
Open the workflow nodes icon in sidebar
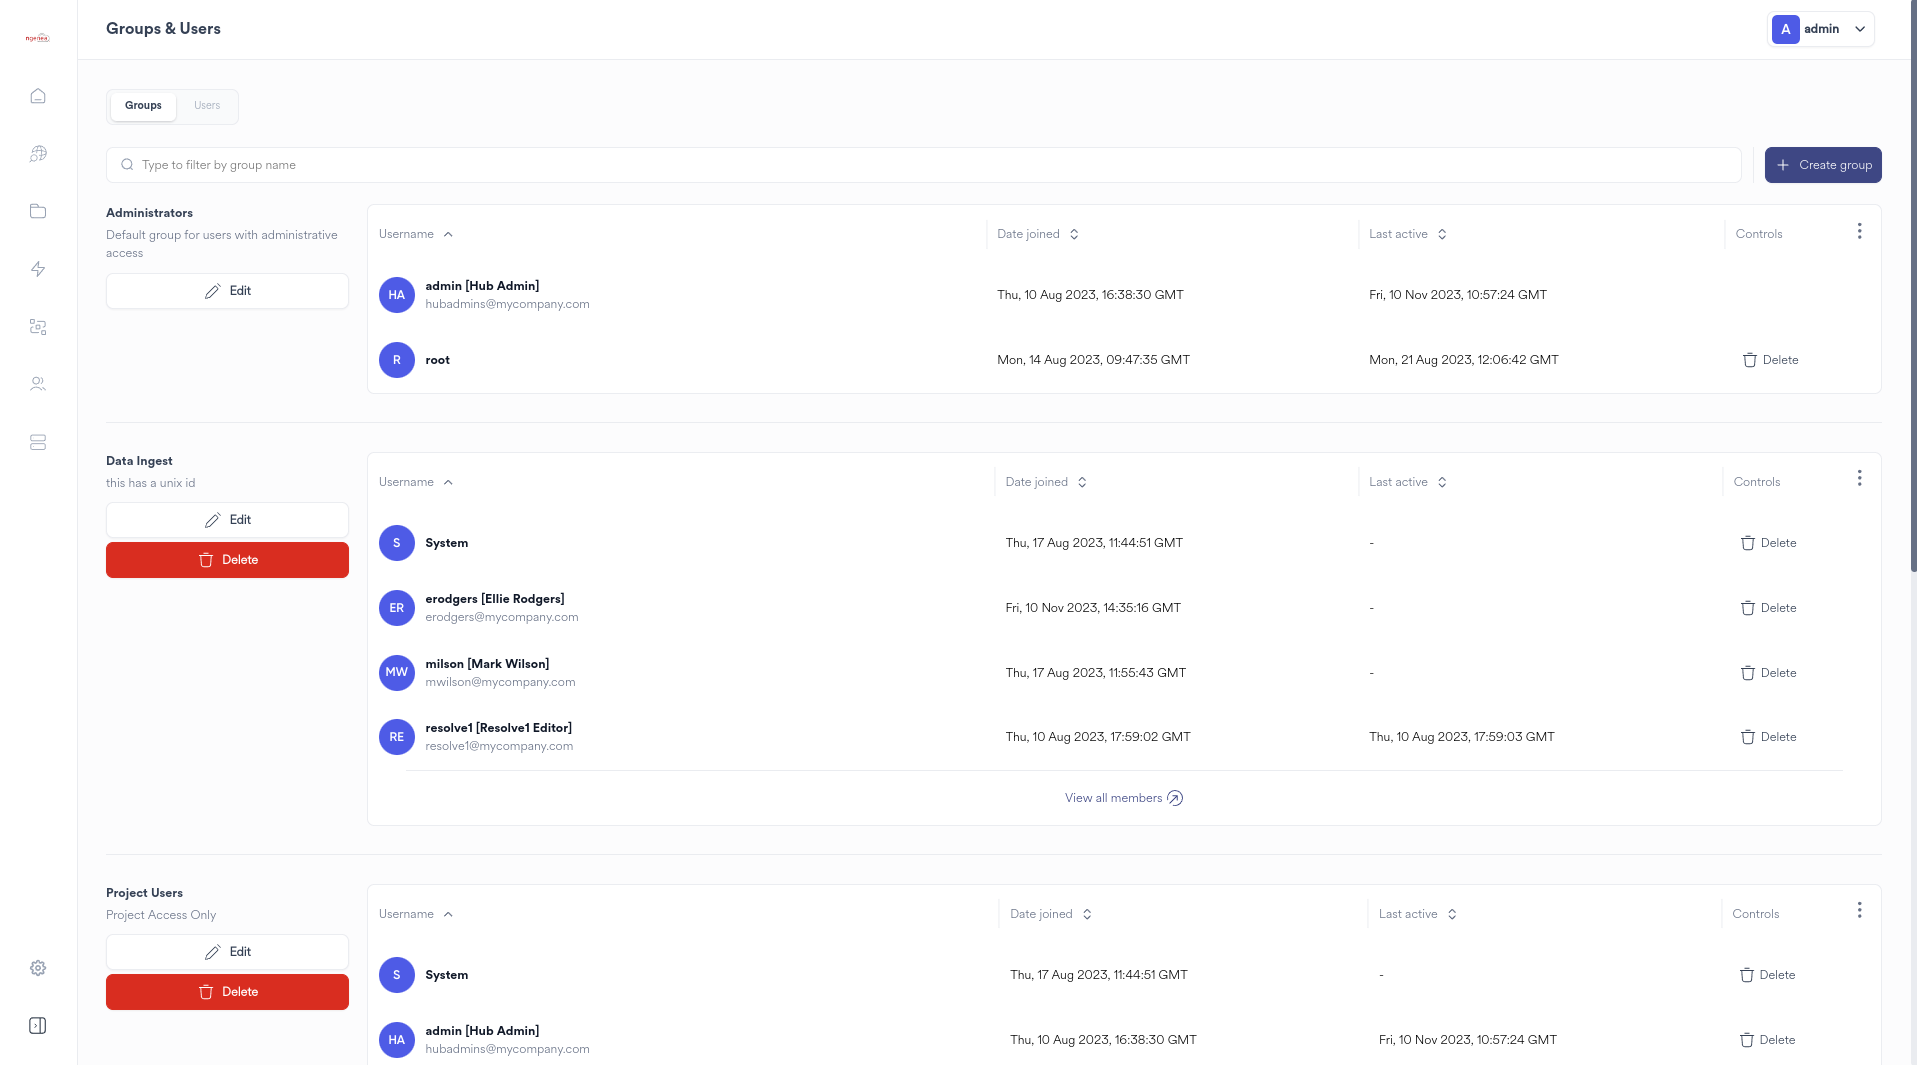(x=37, y=326)
